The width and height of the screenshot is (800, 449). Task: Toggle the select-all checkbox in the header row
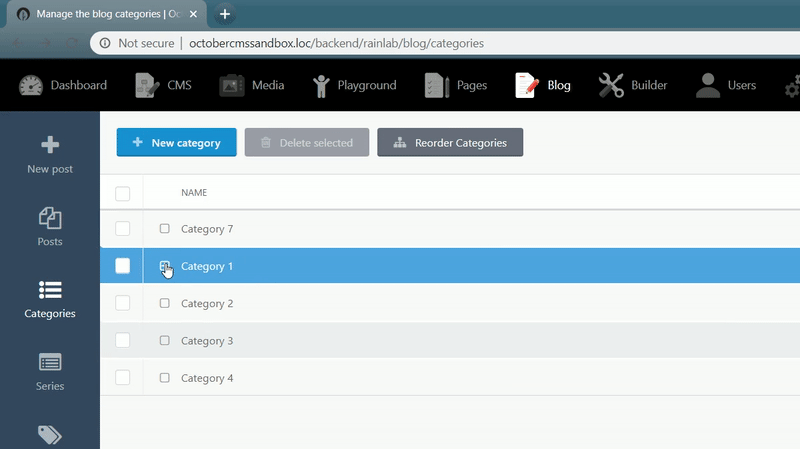click(x=122, y=193)
